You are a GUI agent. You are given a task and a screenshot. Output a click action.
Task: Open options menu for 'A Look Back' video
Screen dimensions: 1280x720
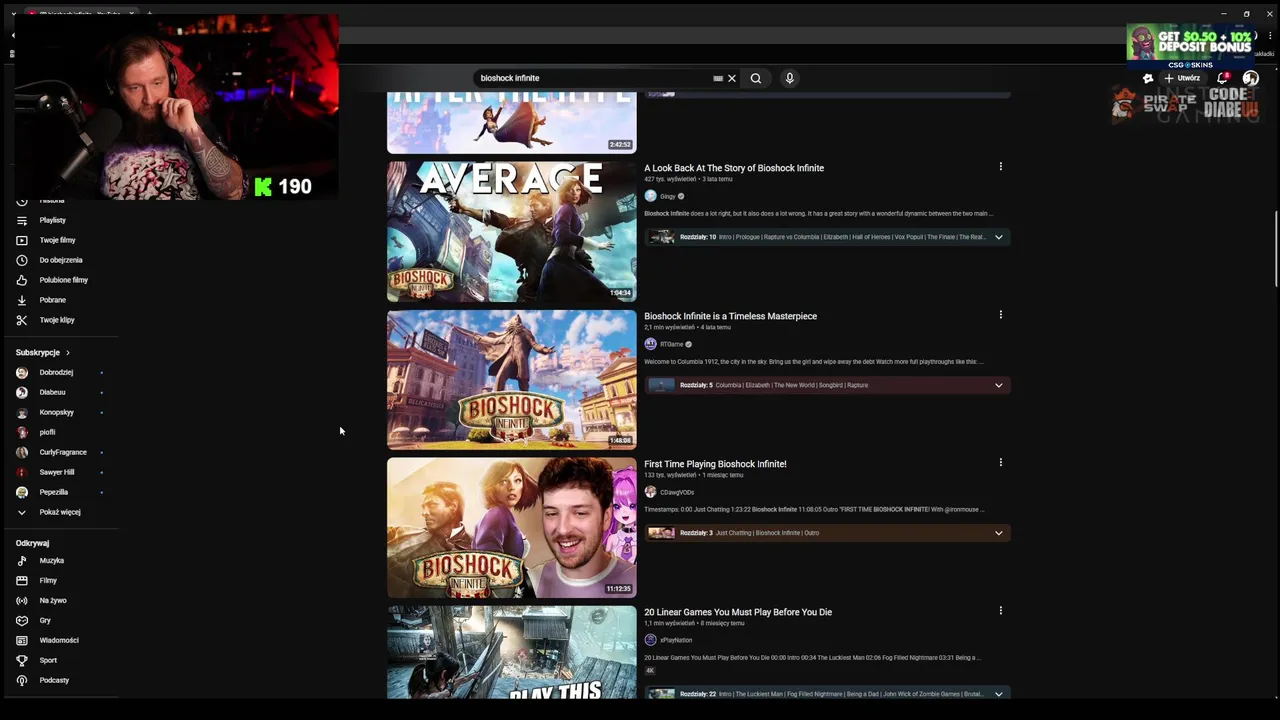pyautogui.click(x=1000, y=167)
